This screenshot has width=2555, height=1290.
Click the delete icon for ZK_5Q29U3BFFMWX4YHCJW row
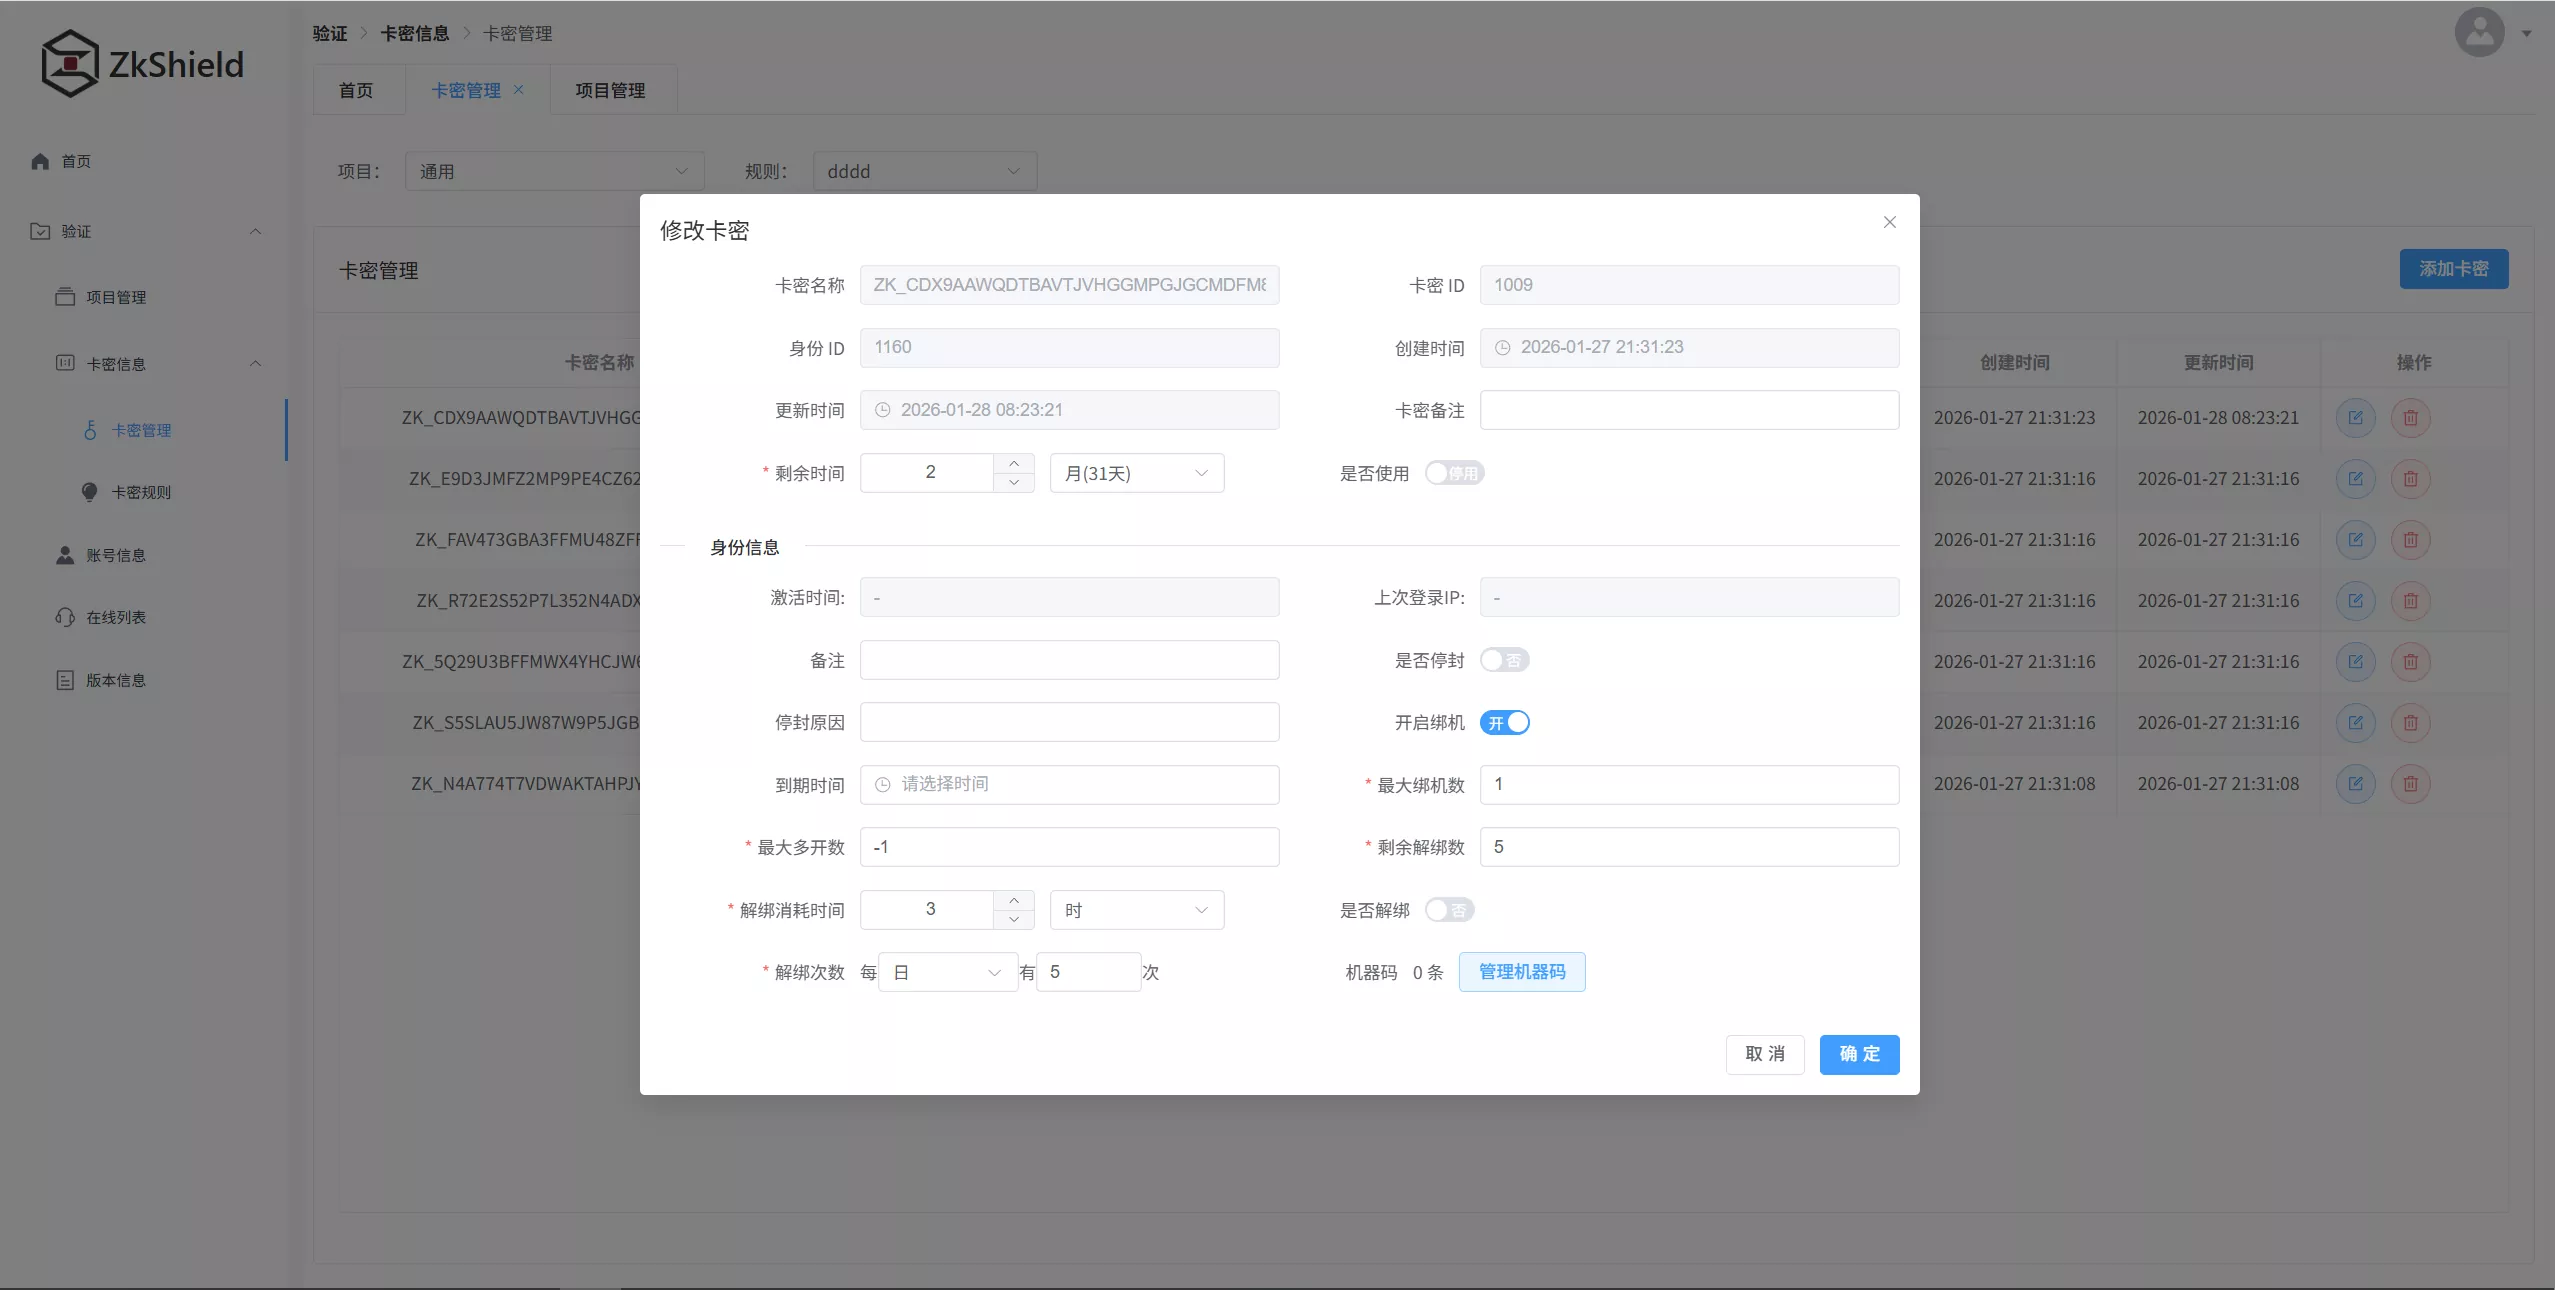point(2410,661)
